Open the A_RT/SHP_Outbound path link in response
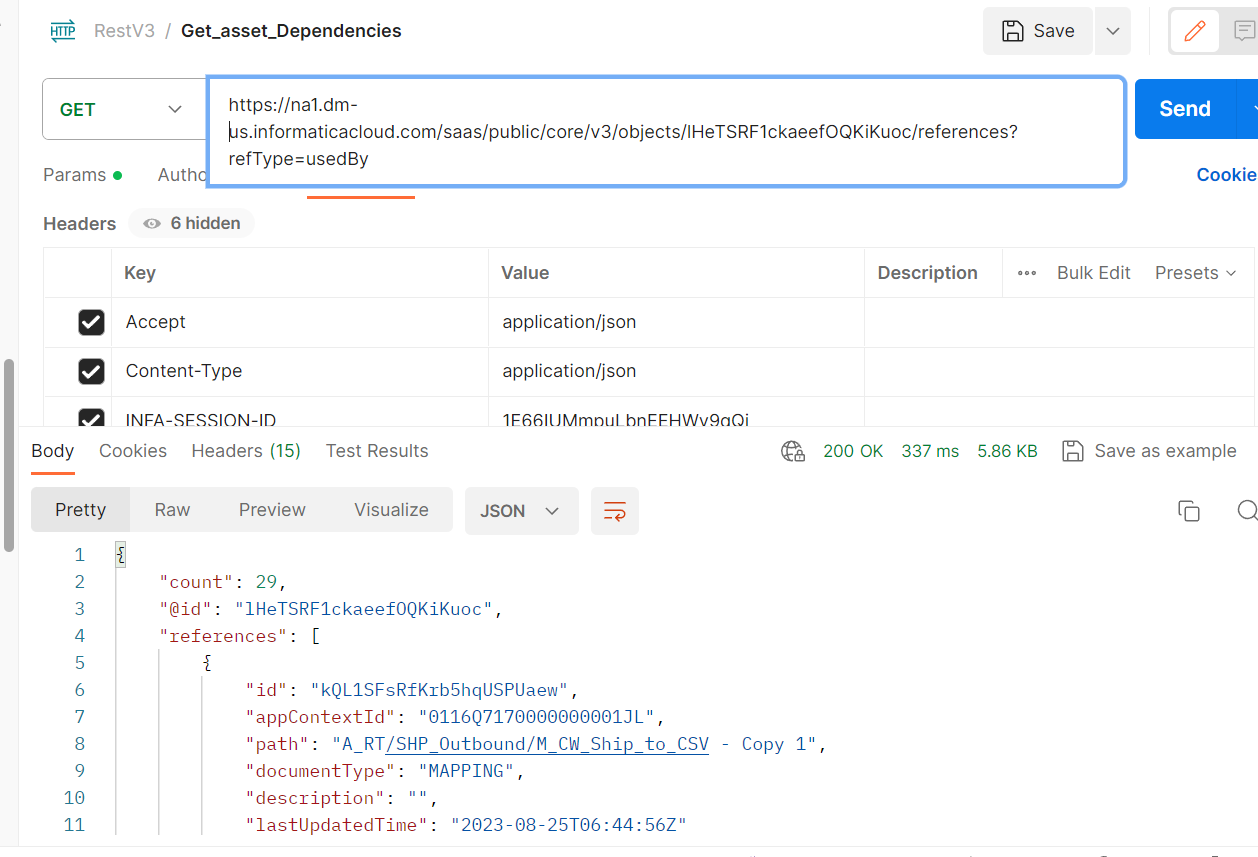This screenshot has height=857, width=1258. tap(548, 744)
